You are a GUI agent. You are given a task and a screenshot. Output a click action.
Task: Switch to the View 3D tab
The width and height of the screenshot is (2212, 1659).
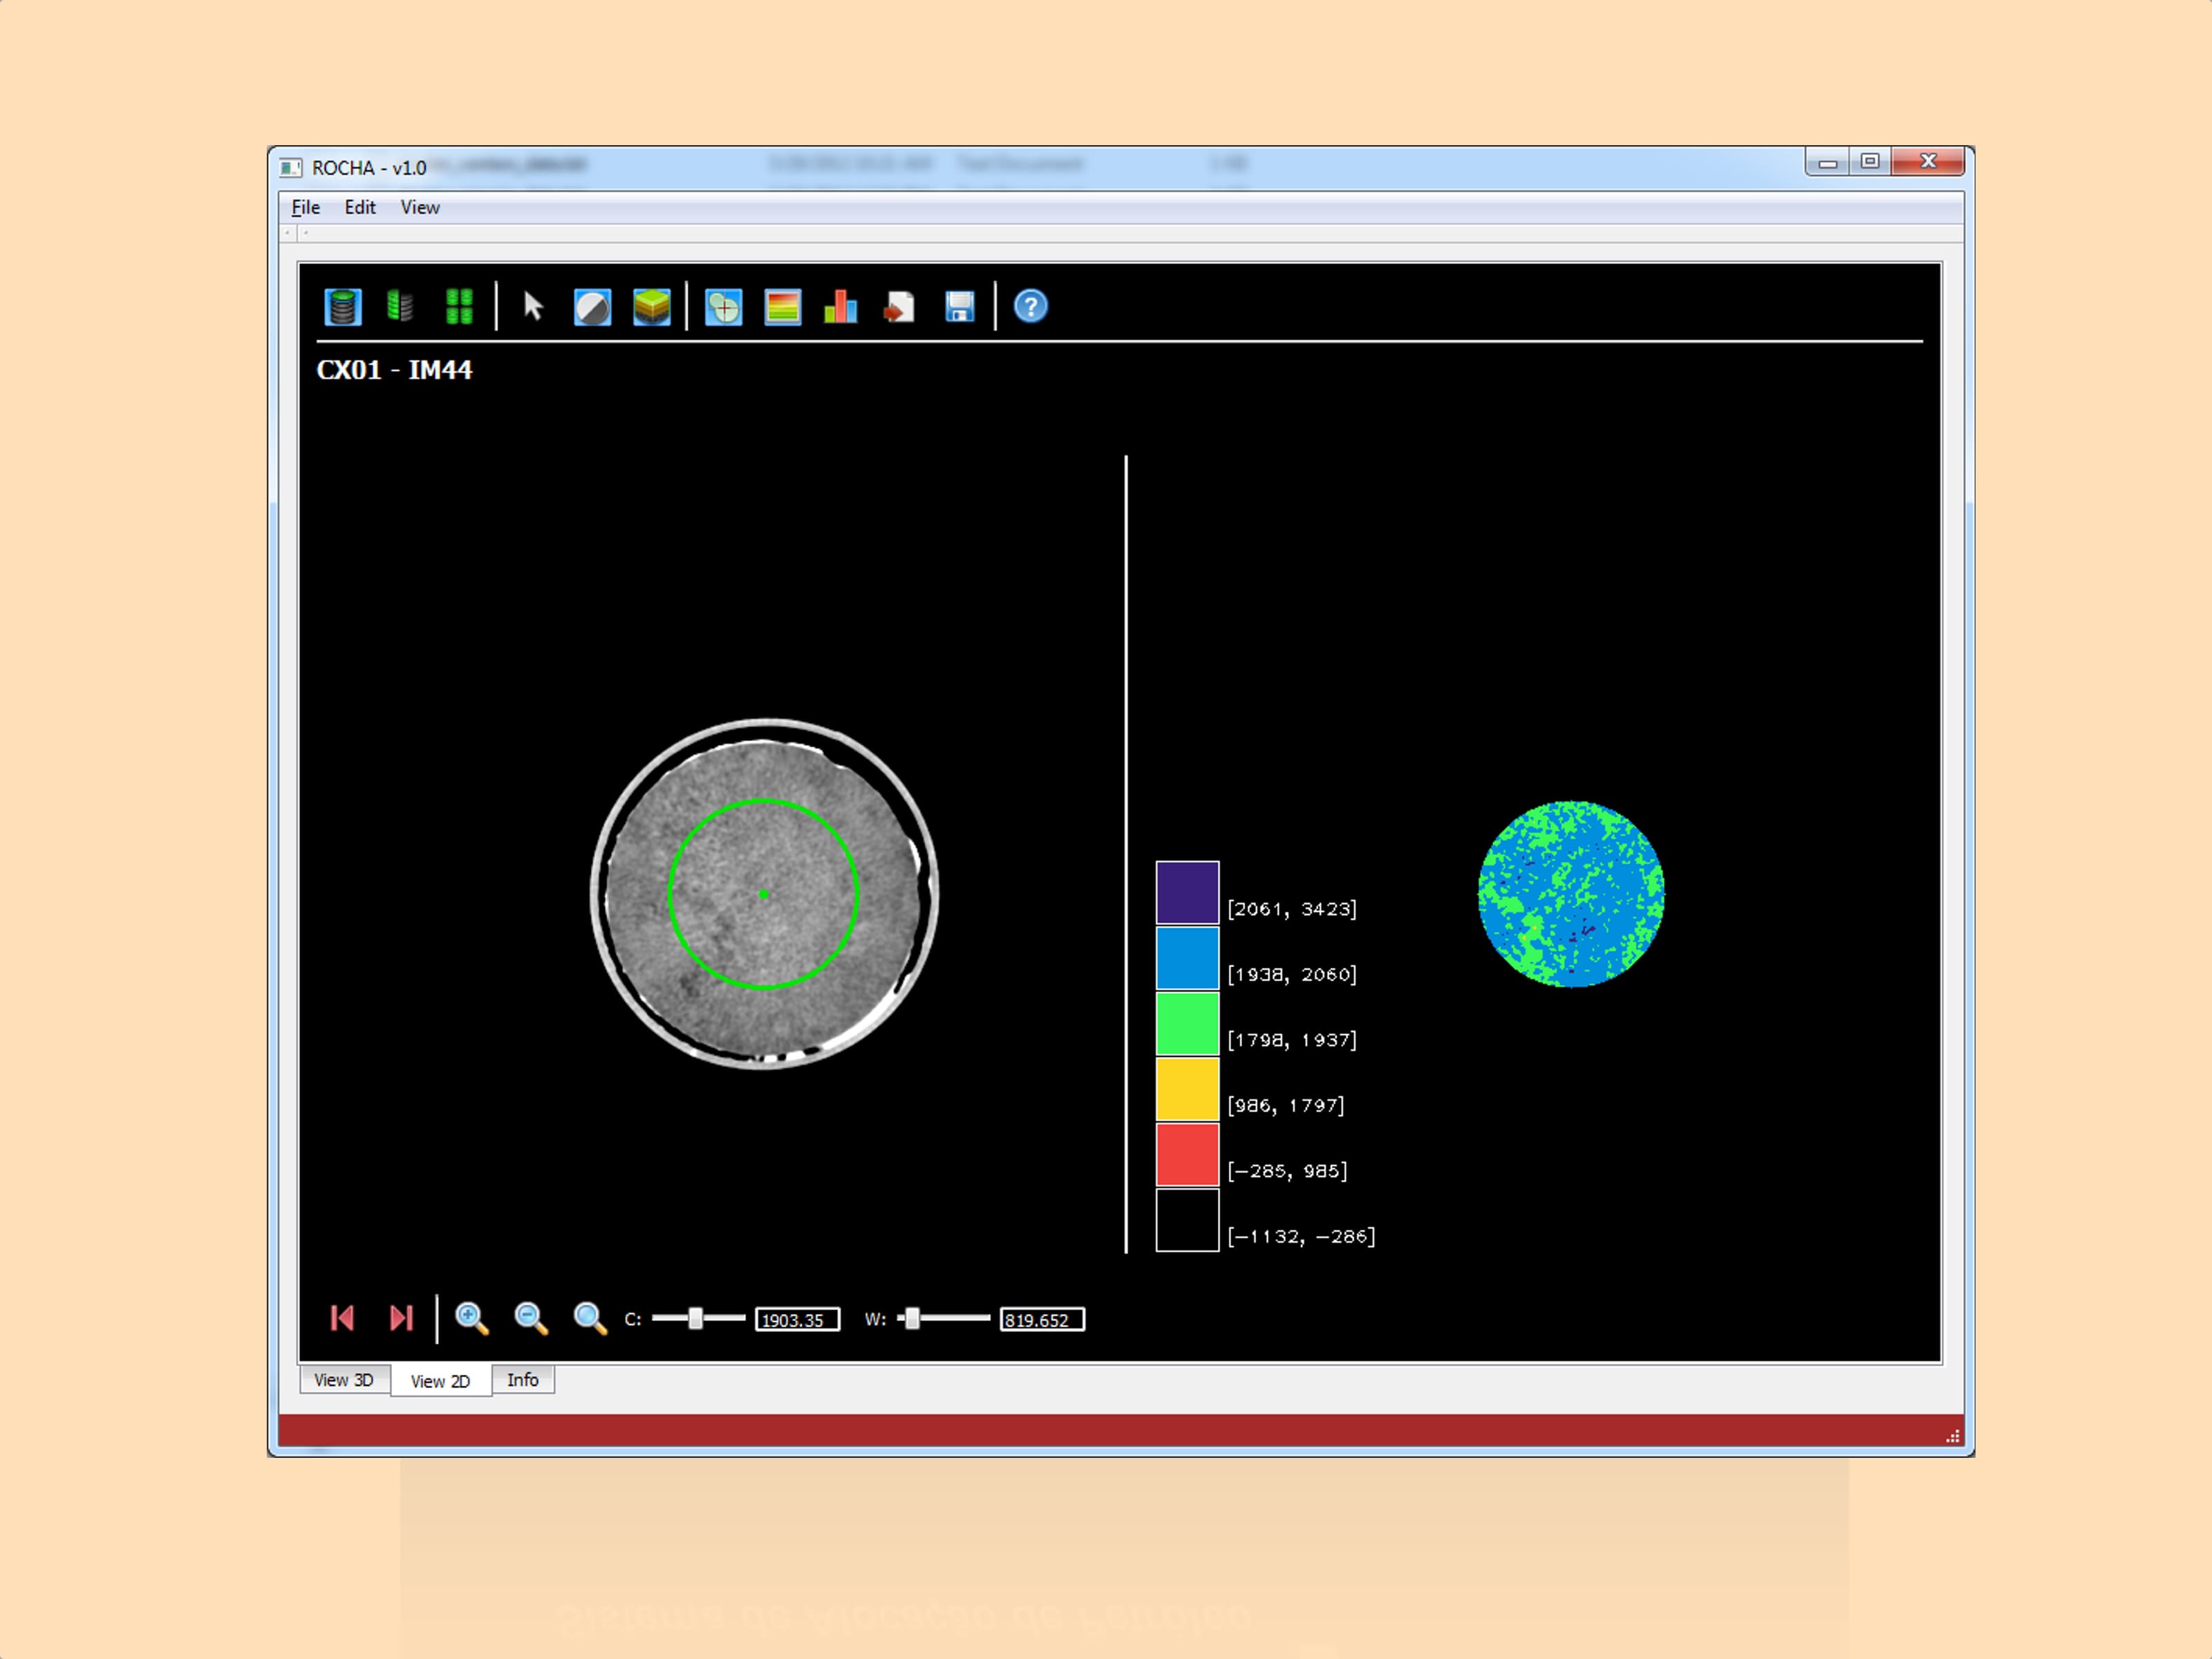click(x=343, y=1380)
